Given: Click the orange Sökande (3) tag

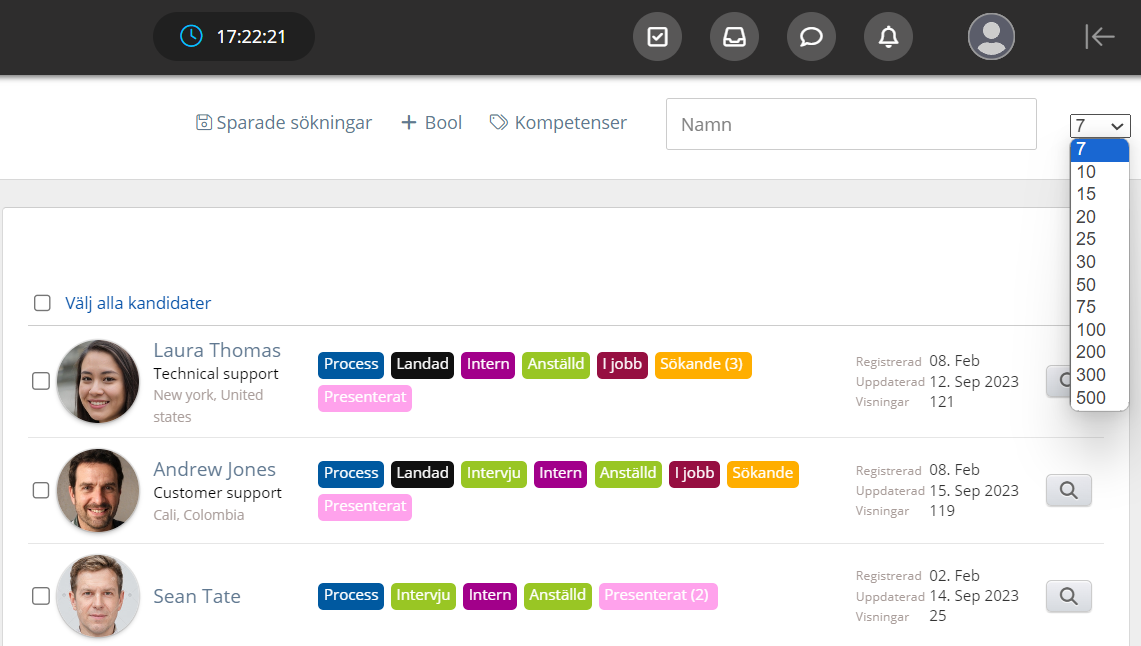Looking at the screenshot, I should tap(702, 364).
